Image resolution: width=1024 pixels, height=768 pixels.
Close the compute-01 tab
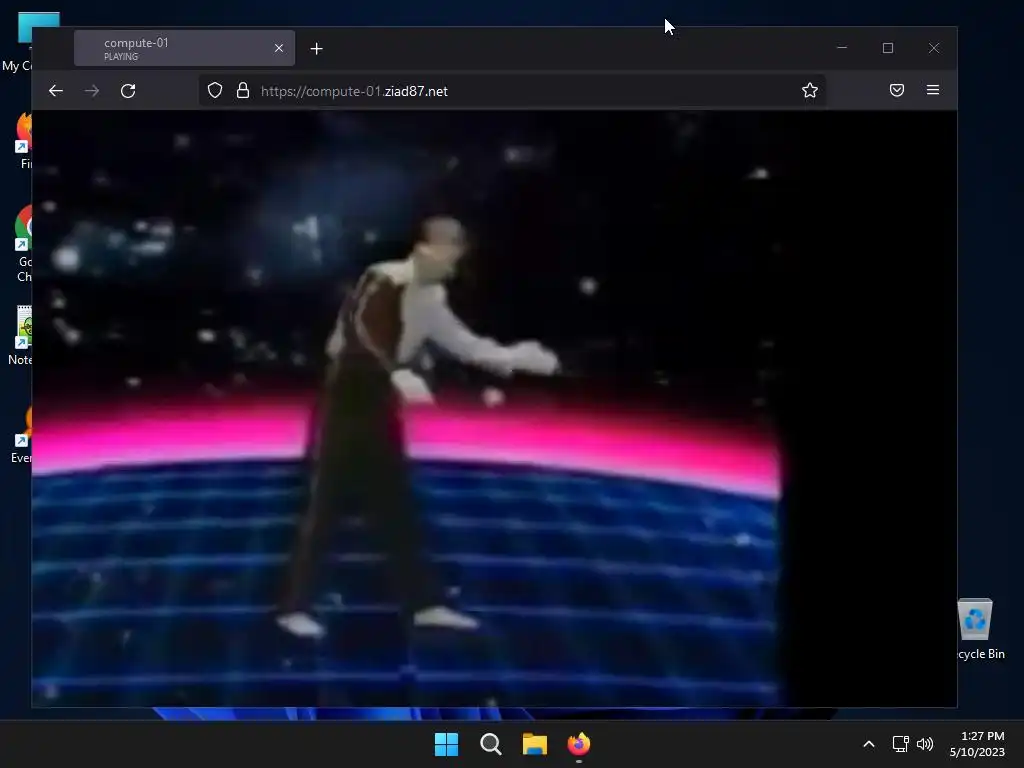[279, 48]
